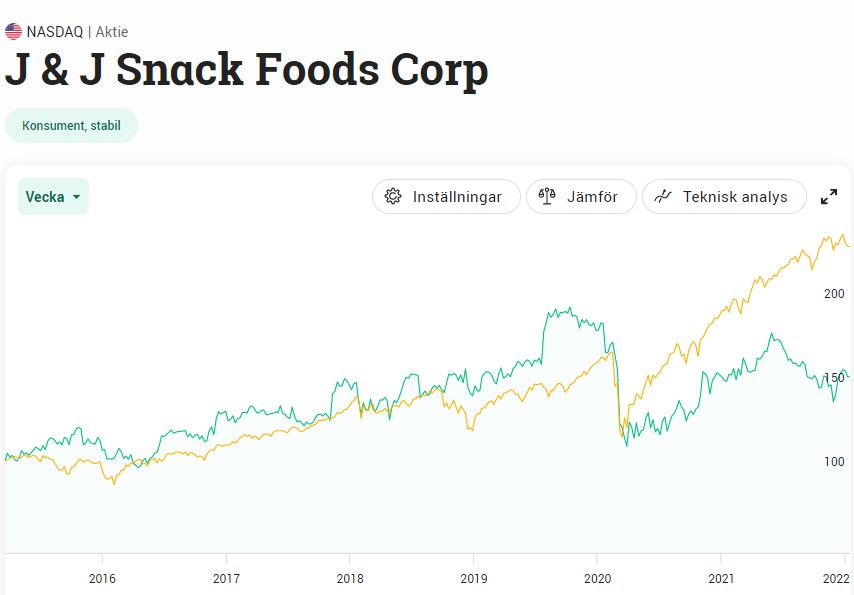
Task: Click the 2016 marker on the time axis
Action: tap(102, 578)
